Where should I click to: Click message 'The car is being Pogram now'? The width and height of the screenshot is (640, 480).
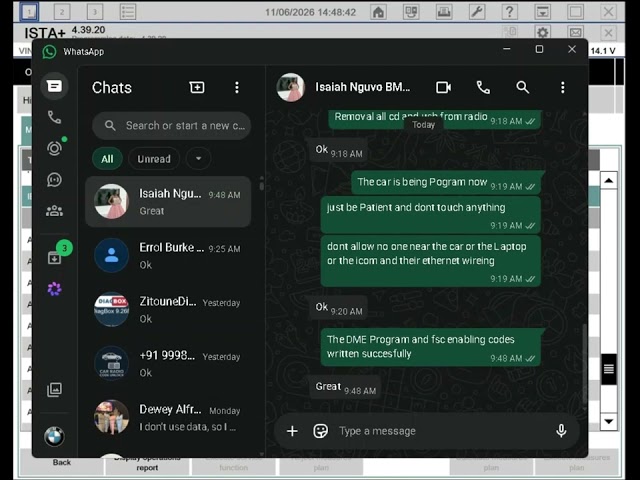(446, 182)
